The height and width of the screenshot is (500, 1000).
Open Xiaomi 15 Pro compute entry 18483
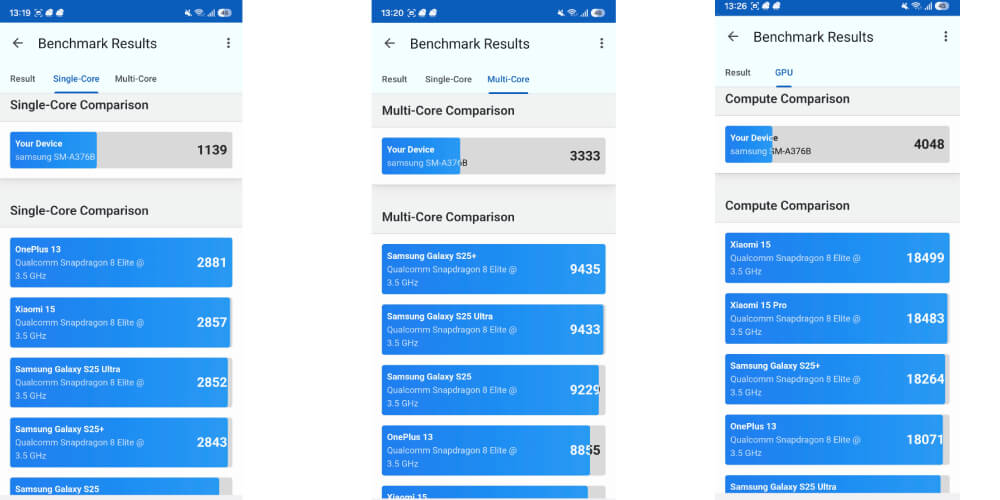click(837, 318)
